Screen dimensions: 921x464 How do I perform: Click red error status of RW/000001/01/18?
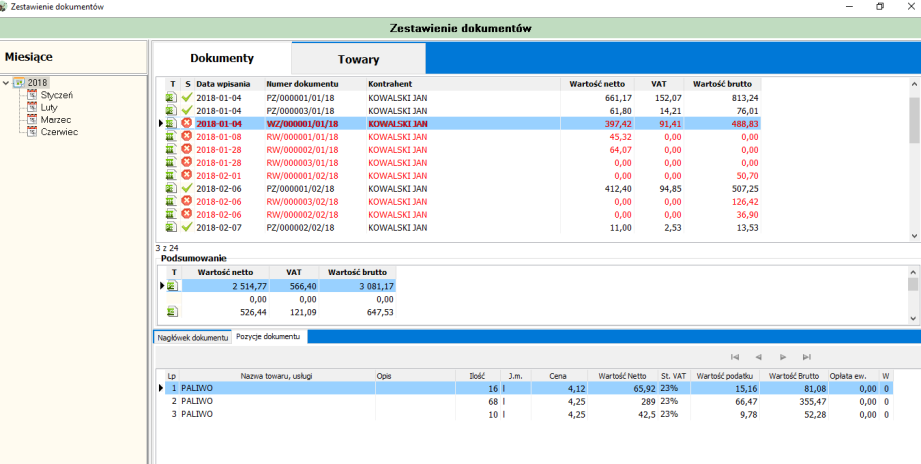(x=187, y=136)
